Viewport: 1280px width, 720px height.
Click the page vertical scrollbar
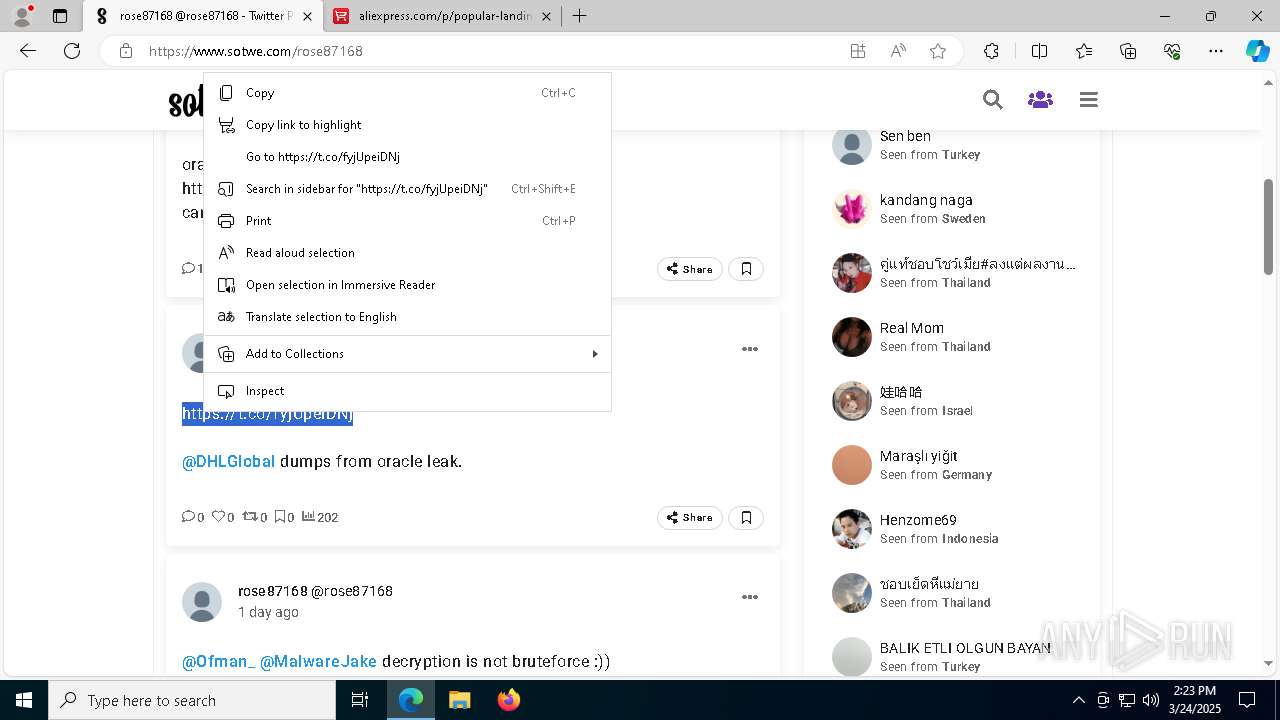tap(1269, 226)
